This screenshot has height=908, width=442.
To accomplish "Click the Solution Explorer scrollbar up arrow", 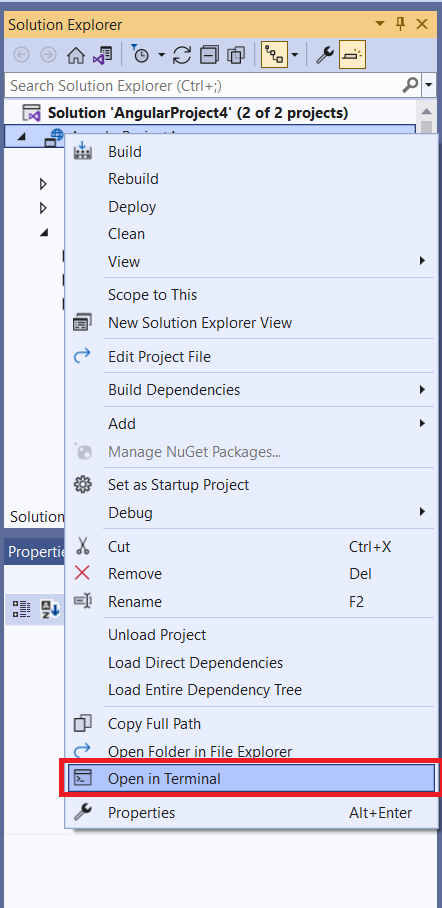I will [x=426, y=112].
